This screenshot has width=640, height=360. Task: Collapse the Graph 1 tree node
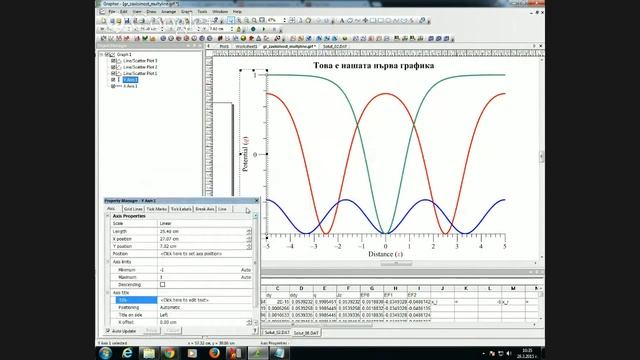101,54
